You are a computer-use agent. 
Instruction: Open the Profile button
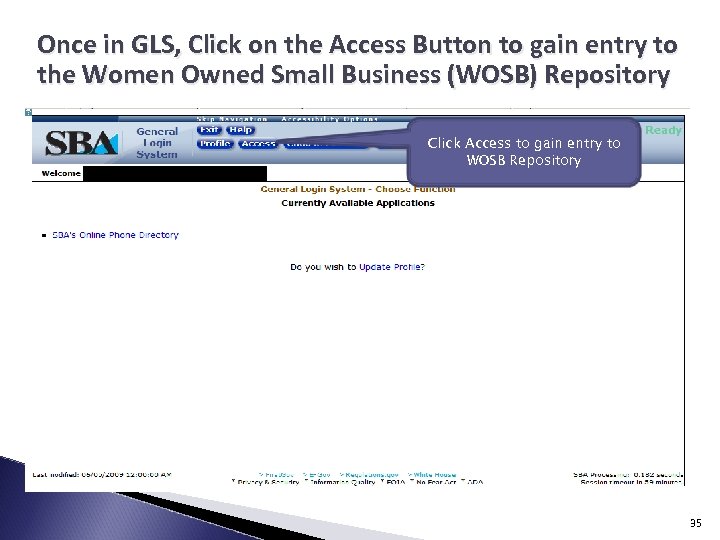click(215, 144)
